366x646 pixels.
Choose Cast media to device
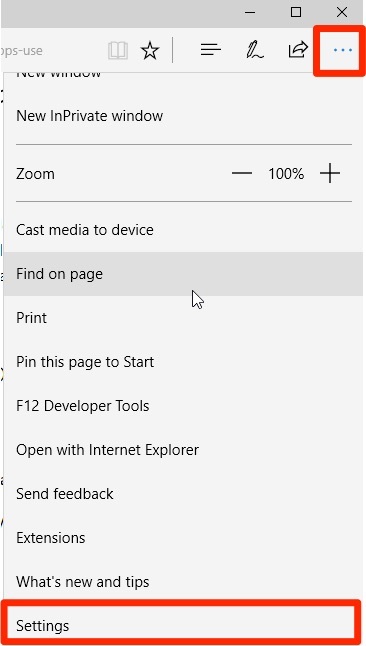click(x=183, y=229)
